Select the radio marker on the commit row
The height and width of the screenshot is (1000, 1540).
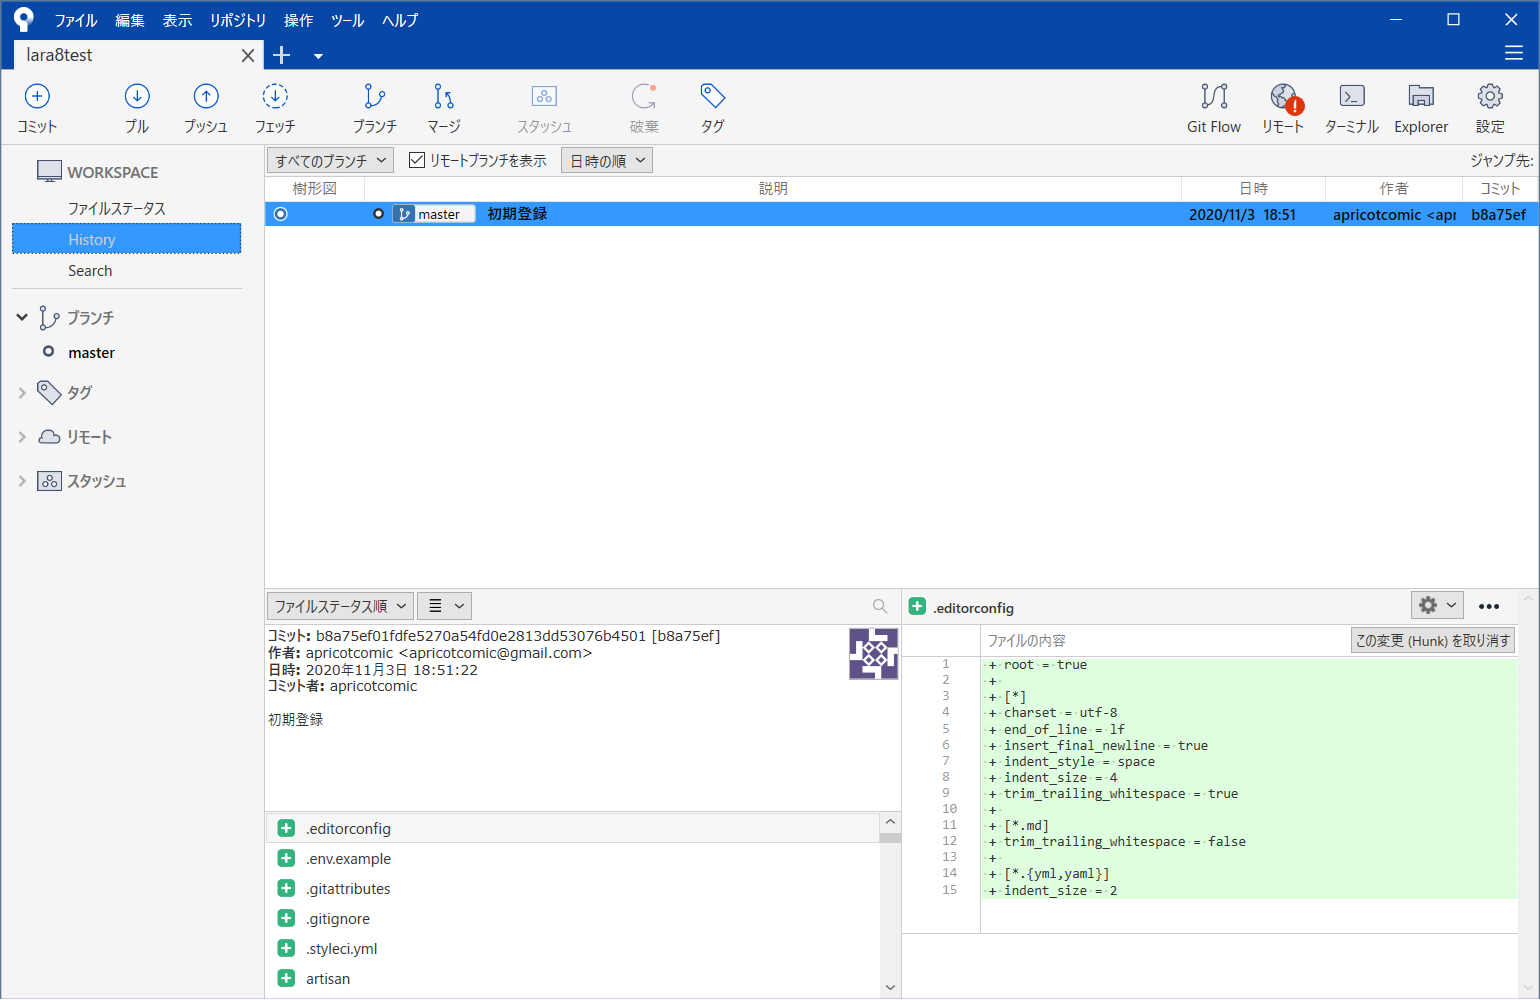click(x=280, y=214)
